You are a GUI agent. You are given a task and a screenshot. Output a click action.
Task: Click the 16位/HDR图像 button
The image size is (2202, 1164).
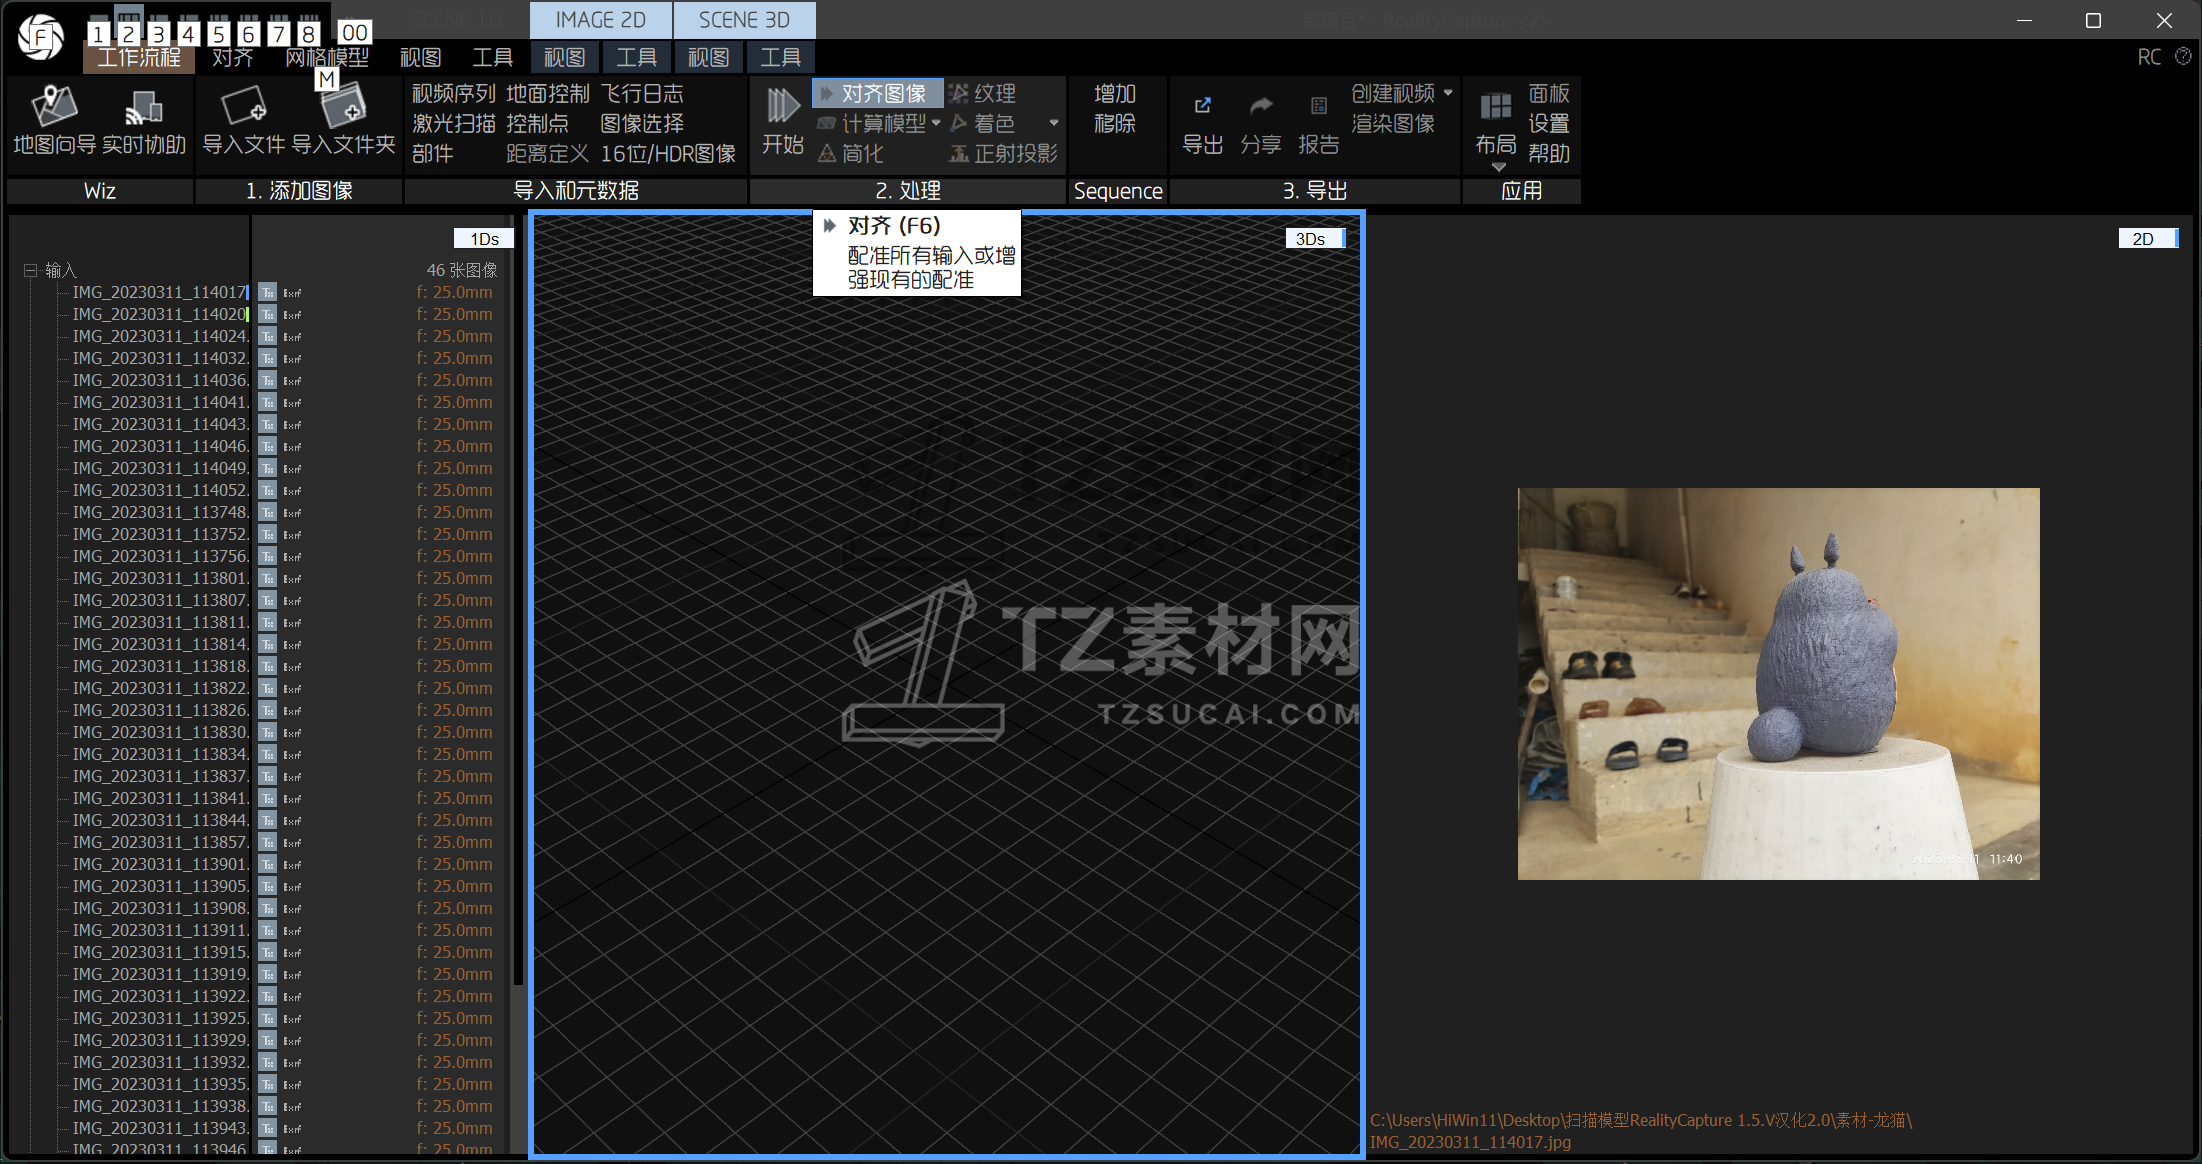[668, 153]
